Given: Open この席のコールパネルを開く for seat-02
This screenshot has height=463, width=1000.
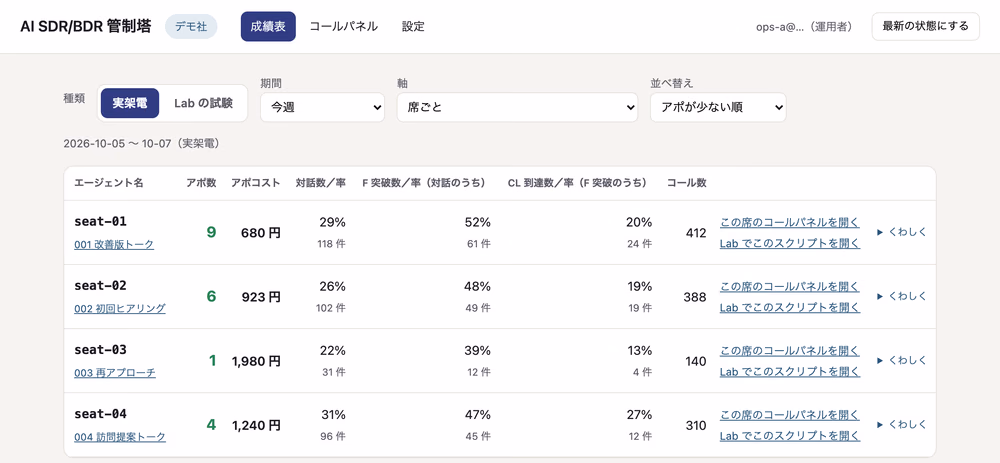Looking at the screenshot, I should pos(790,286).
